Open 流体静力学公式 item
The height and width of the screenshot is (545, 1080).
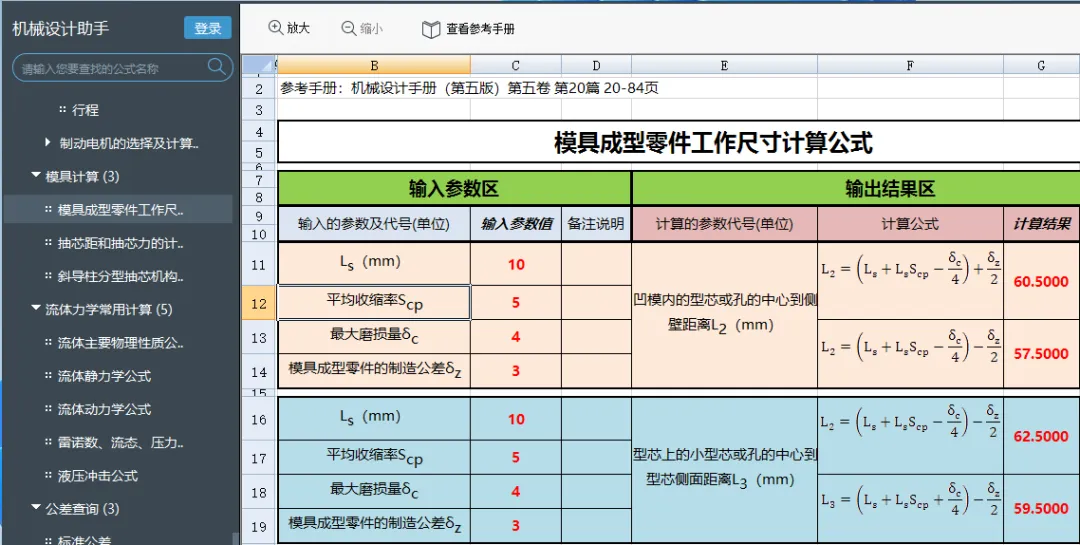pos(104,376)
